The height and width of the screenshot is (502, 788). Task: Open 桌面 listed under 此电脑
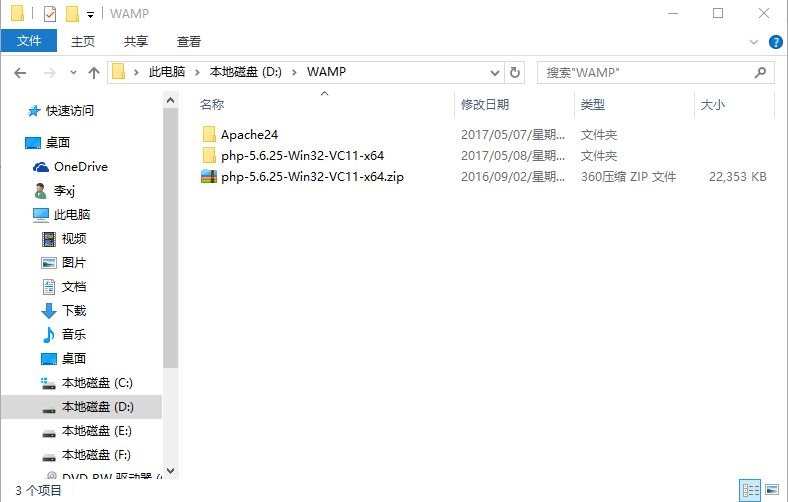(74, 359)
